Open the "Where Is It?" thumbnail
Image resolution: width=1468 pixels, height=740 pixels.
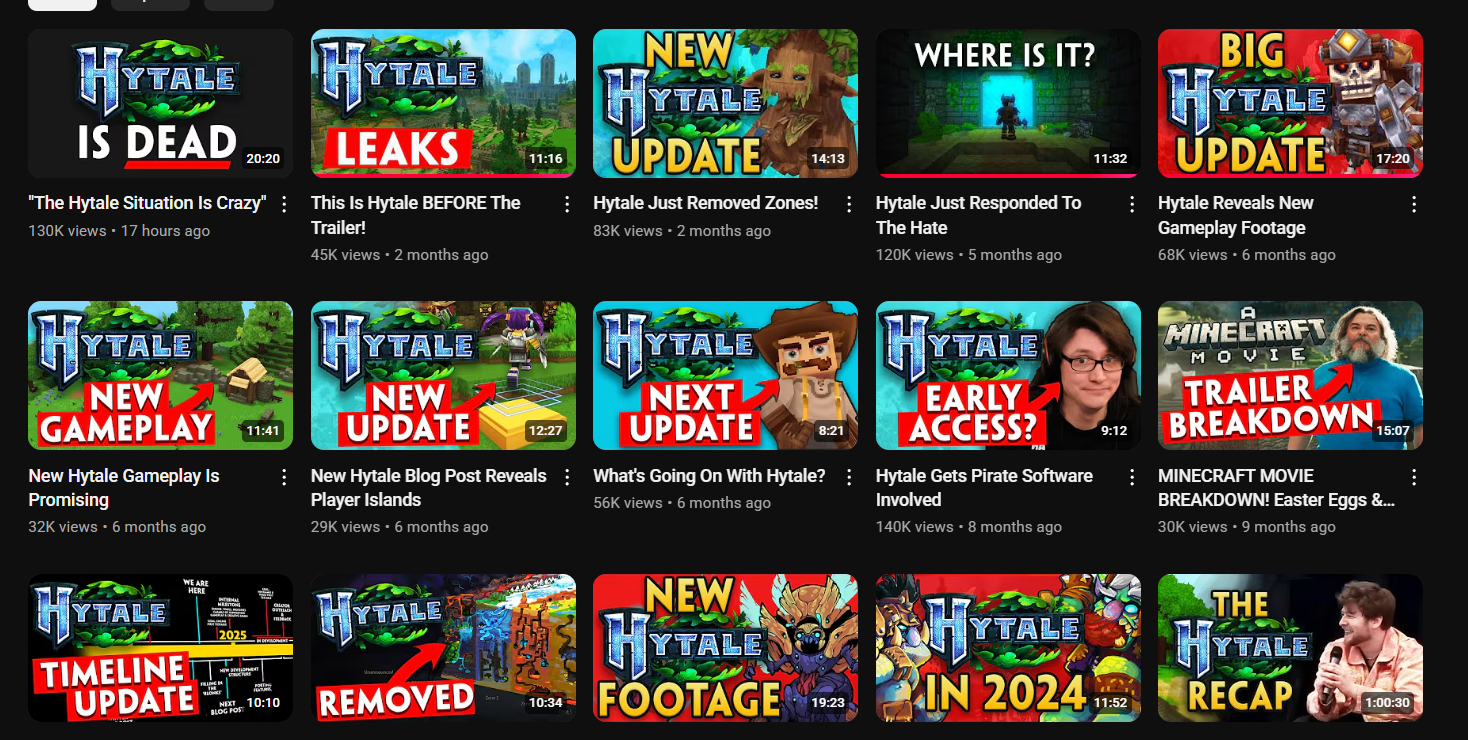coord(1008,103)
